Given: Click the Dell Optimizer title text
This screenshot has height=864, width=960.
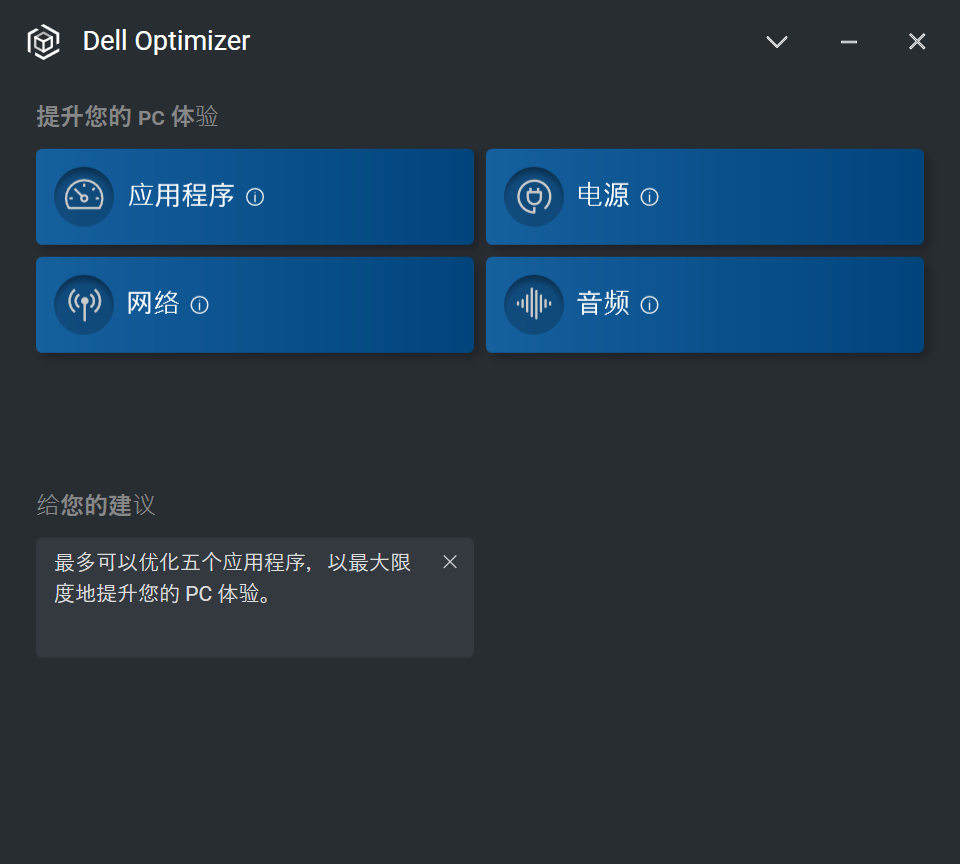Looking at the screenshot, I should tap(166, 42).
